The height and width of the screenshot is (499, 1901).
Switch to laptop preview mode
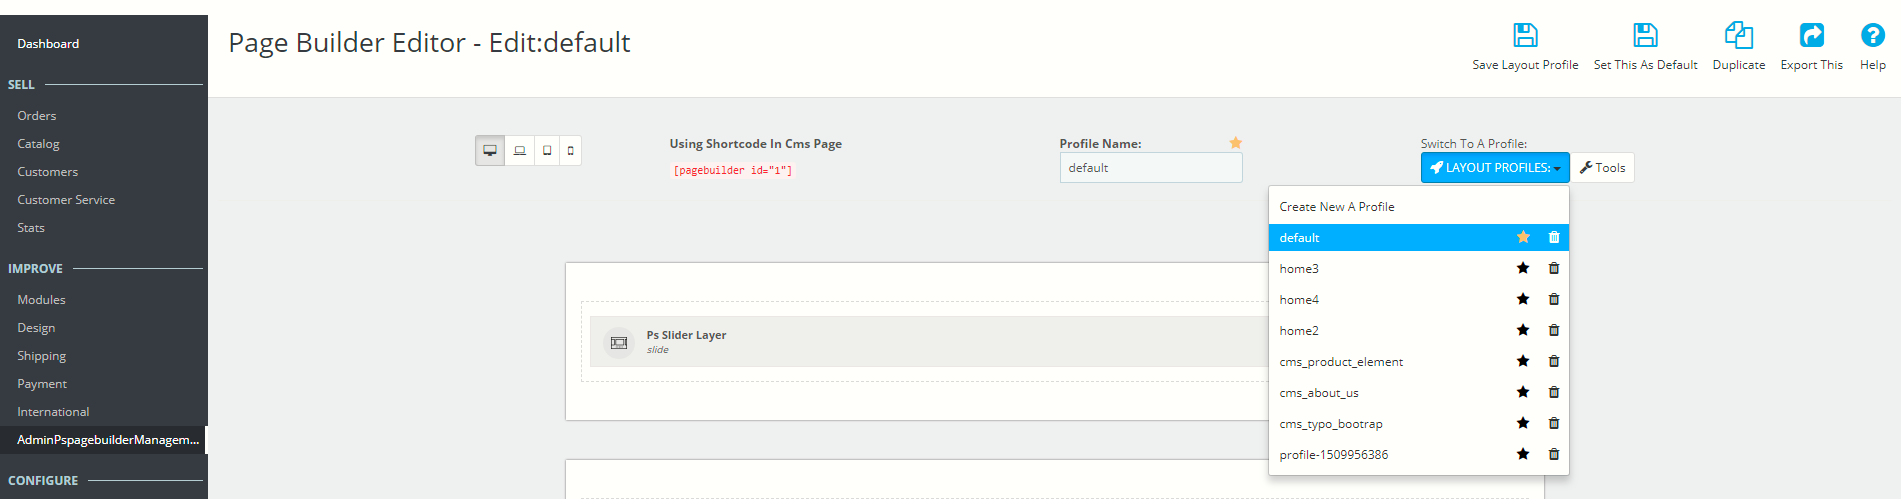coord(520,151)
